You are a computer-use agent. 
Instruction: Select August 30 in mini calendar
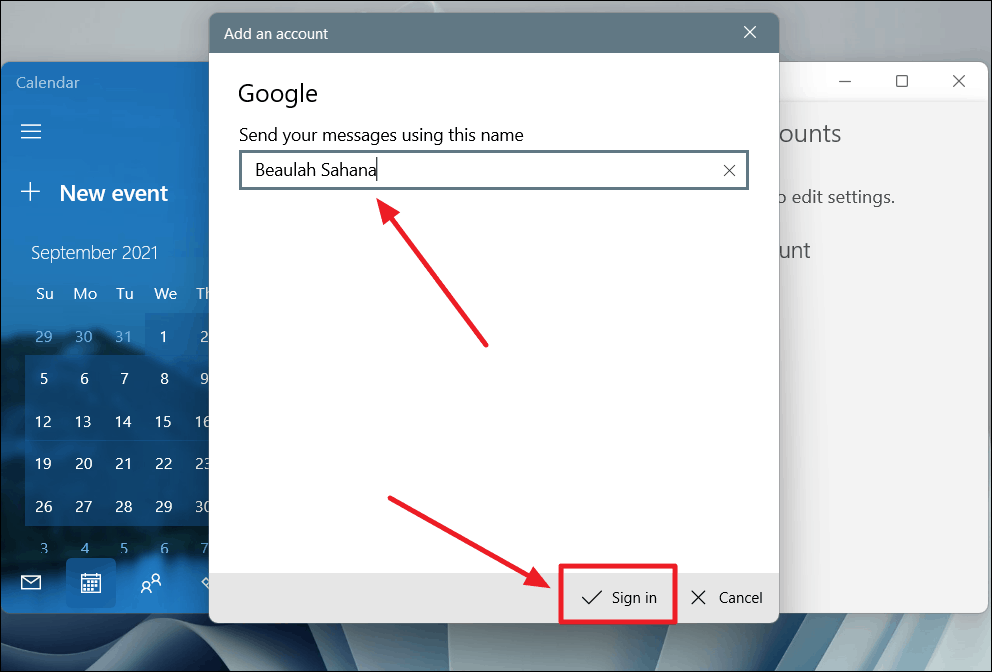pos(84,336)
